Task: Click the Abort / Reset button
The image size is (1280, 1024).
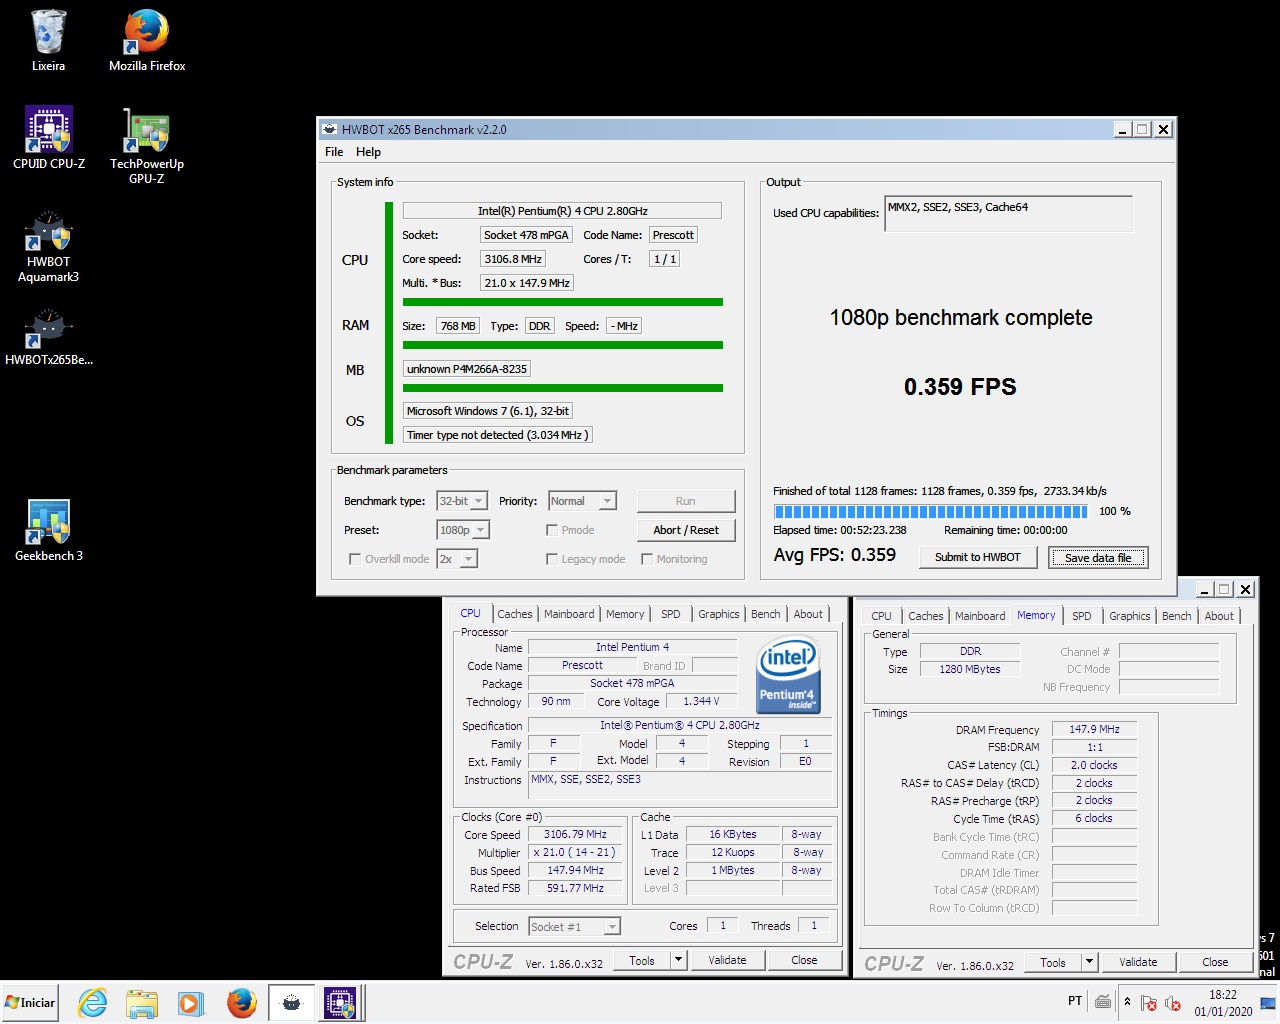Action: point(686,530)
